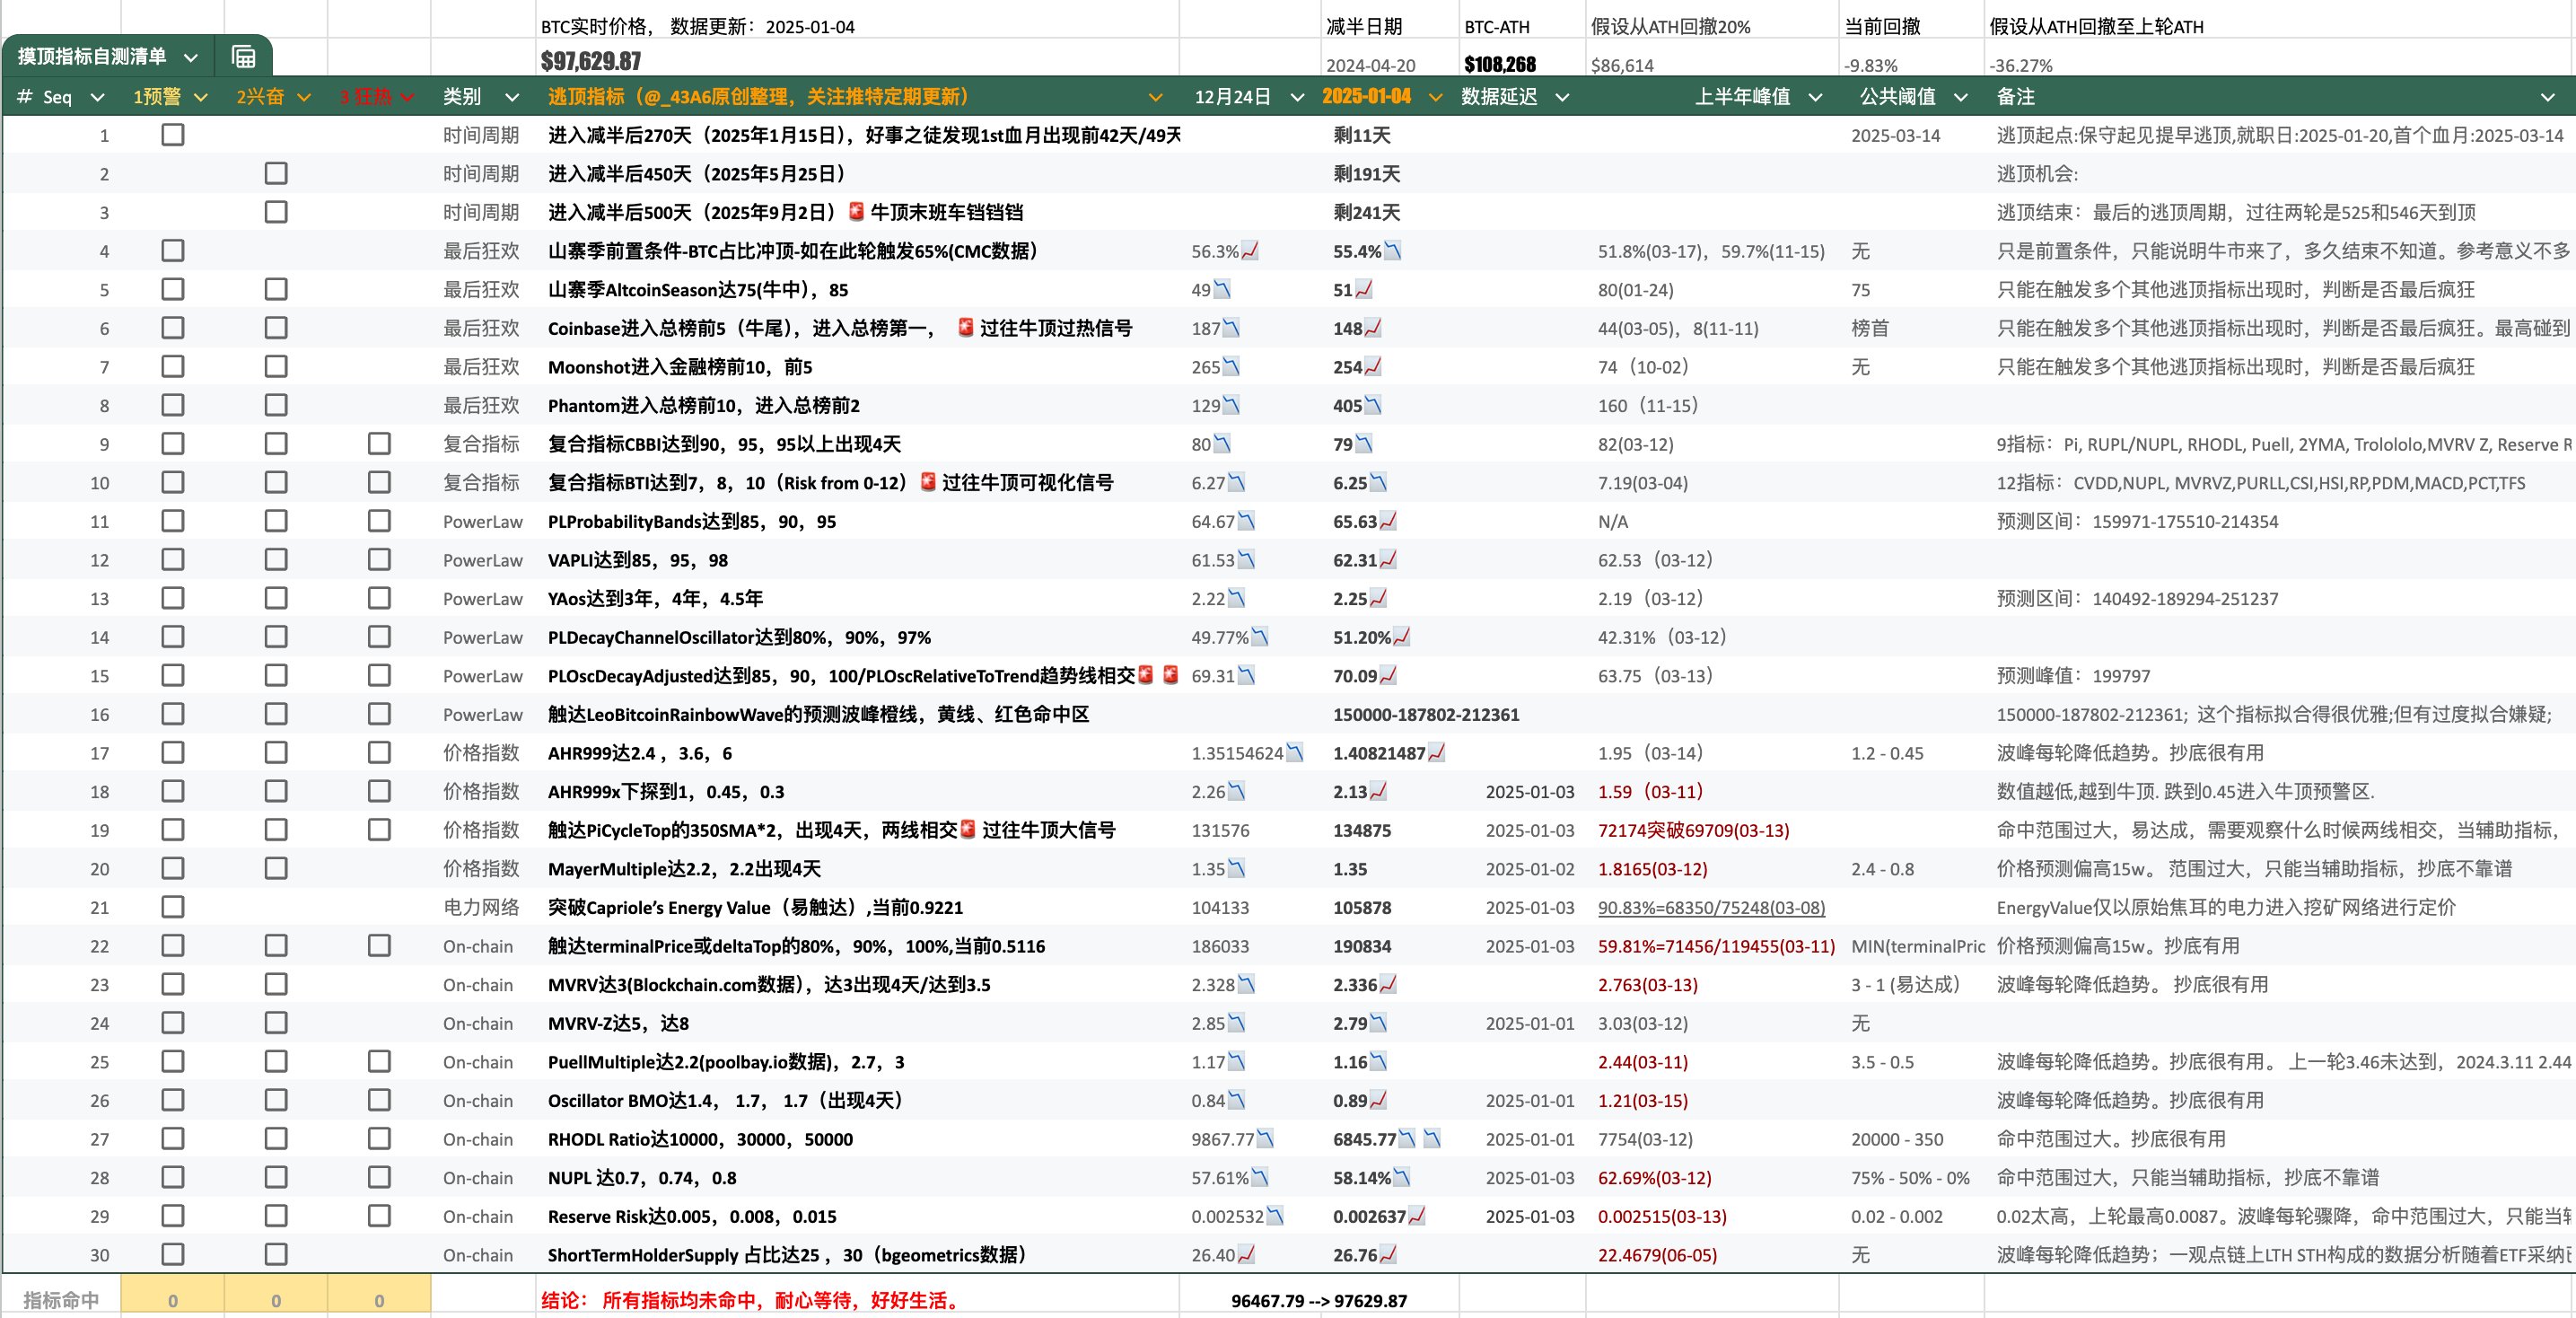
Task: Check the 3狂热 checkbox in row 9
Action: [x=379, y=444]
